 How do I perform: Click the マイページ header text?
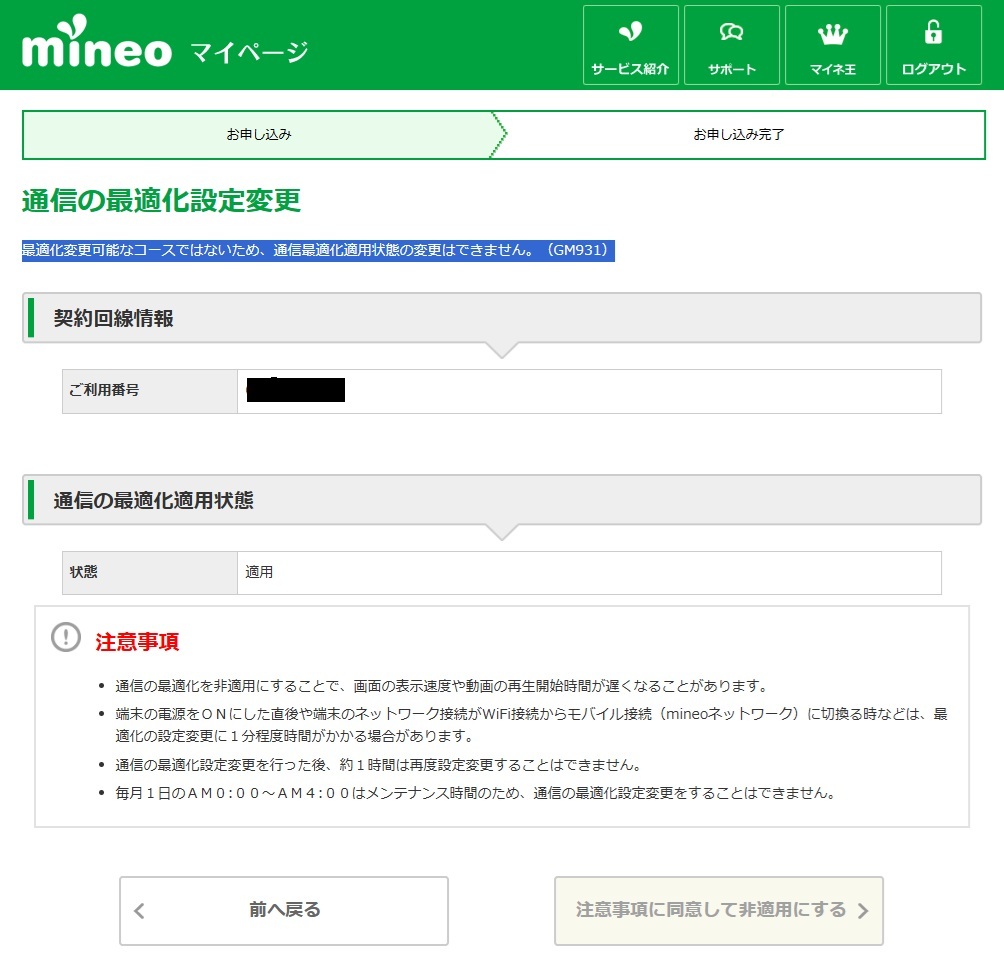point(249,52)
